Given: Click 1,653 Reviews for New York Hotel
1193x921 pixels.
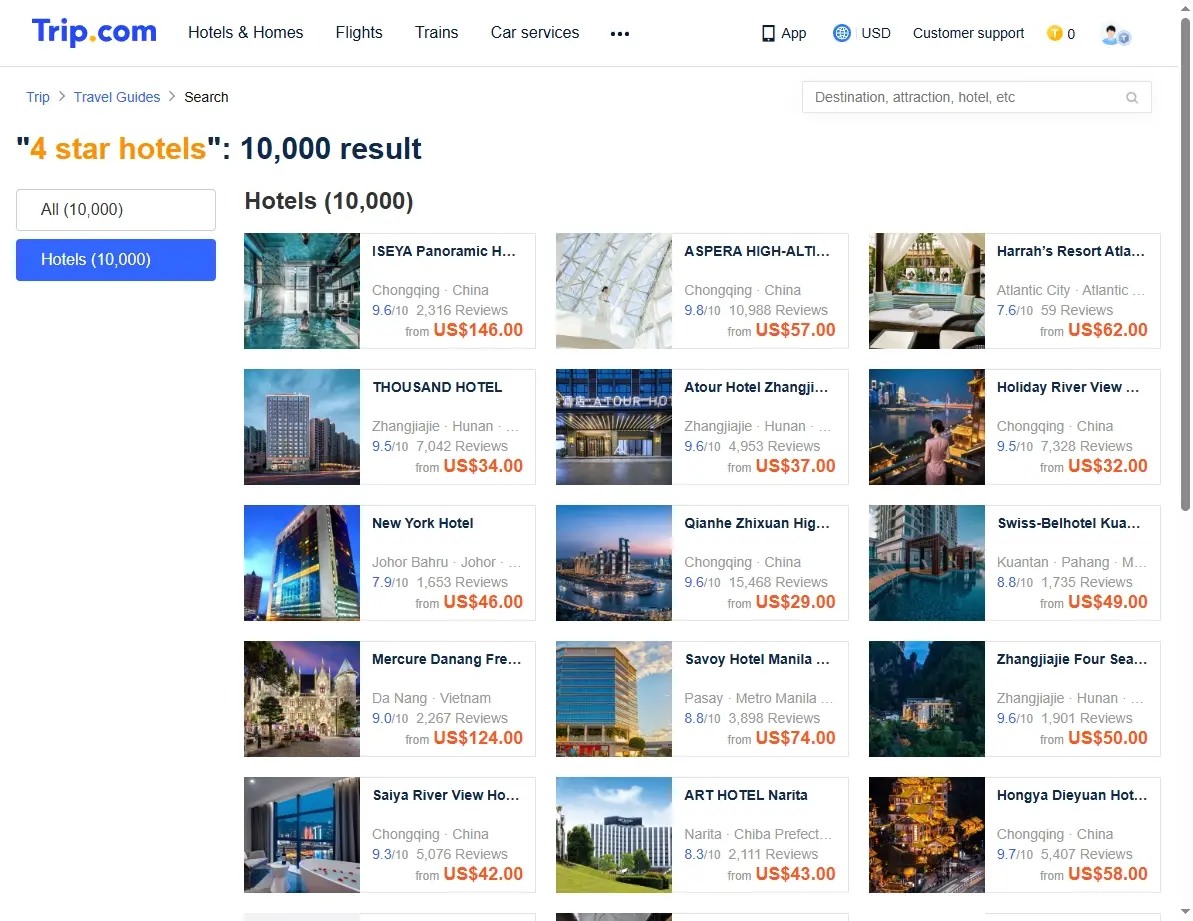Looking at the screenshot, I should (462, 583).
